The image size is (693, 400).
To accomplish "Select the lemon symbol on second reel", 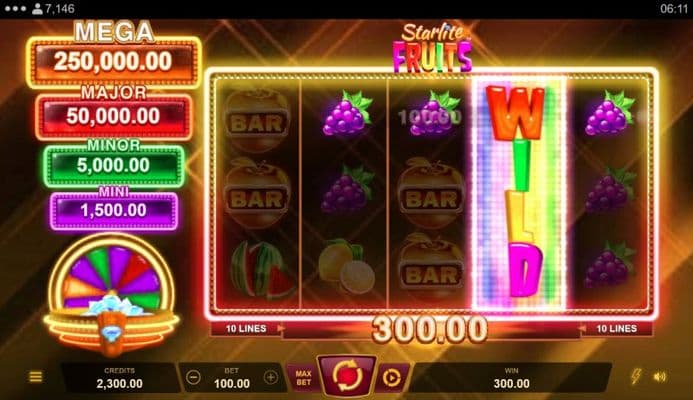I will (x=346, y=267).
